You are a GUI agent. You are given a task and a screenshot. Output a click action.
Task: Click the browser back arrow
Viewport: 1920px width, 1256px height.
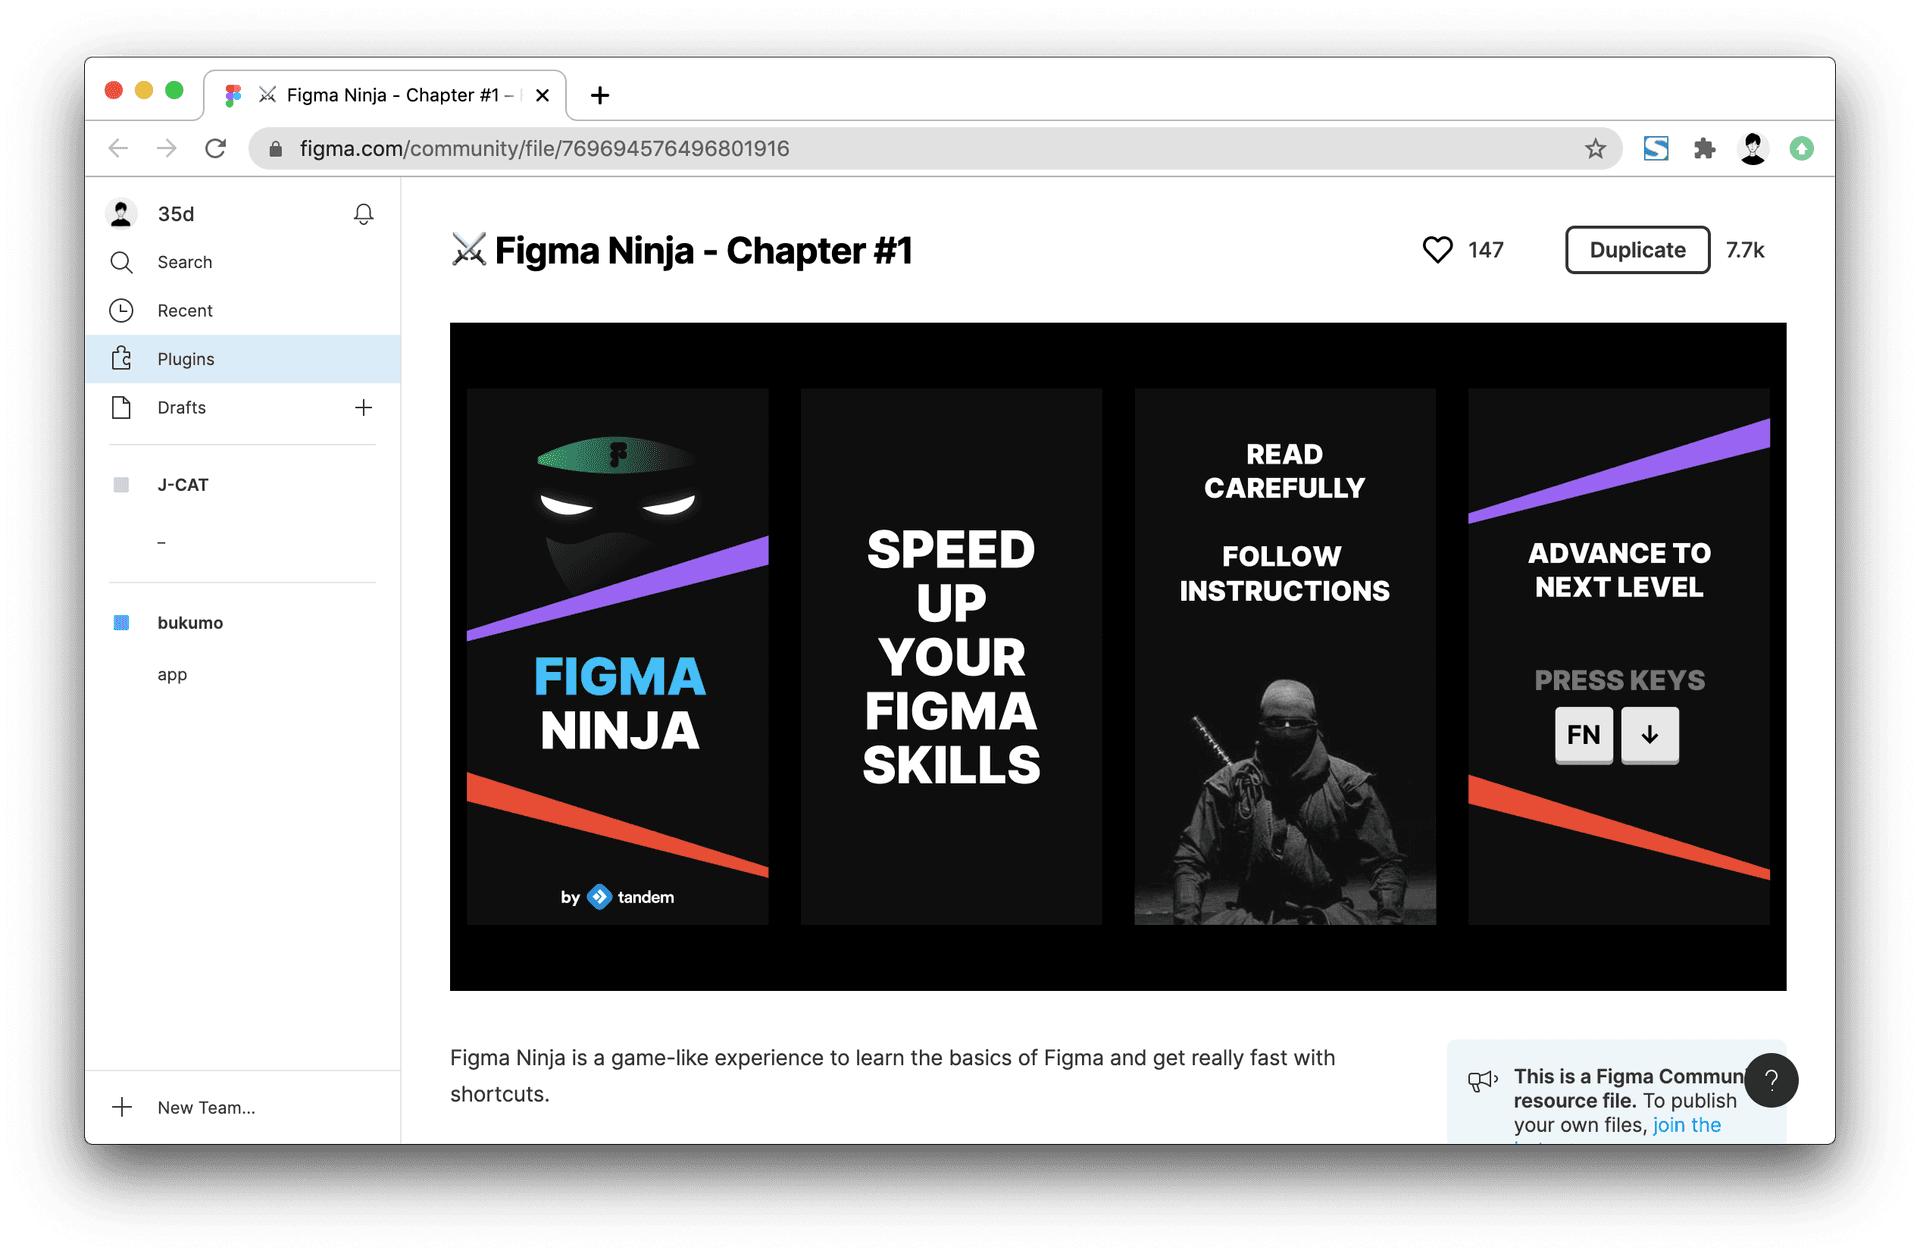119,149
